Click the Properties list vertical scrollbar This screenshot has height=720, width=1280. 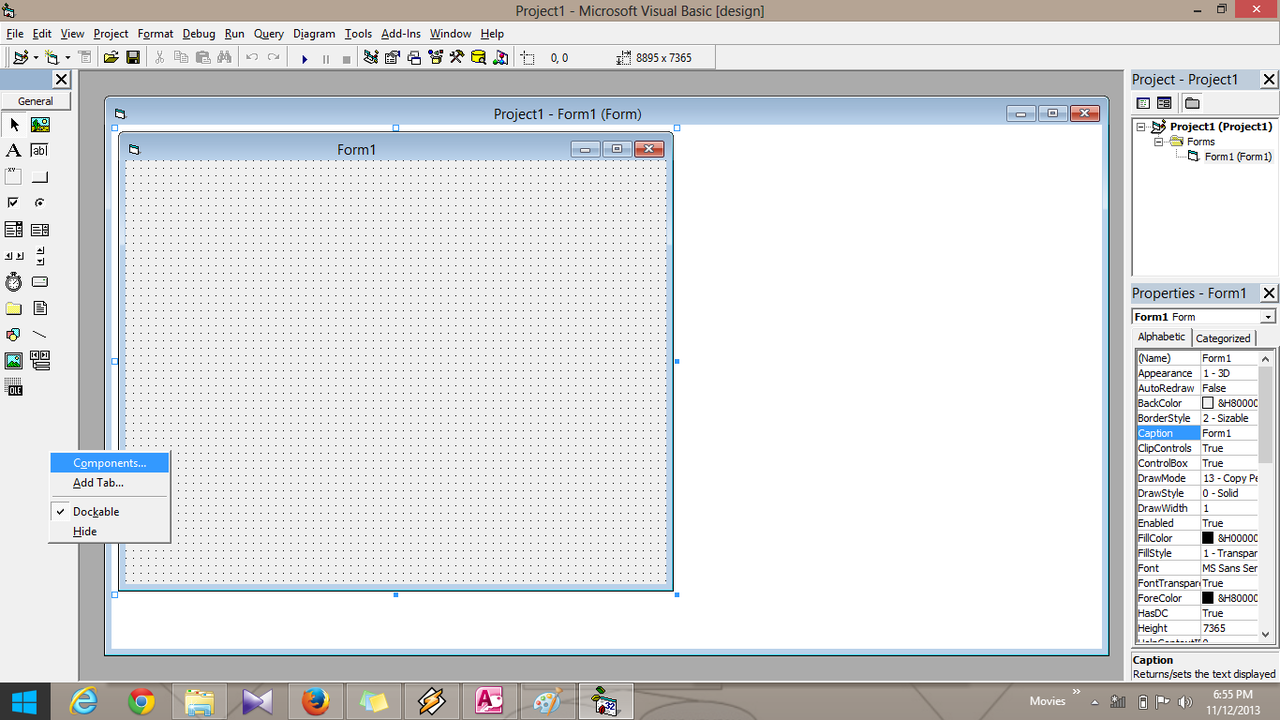point(1265,496)
